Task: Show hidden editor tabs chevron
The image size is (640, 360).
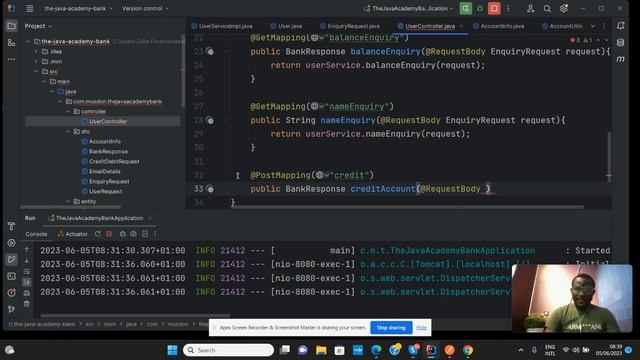Action: point(593,26)
